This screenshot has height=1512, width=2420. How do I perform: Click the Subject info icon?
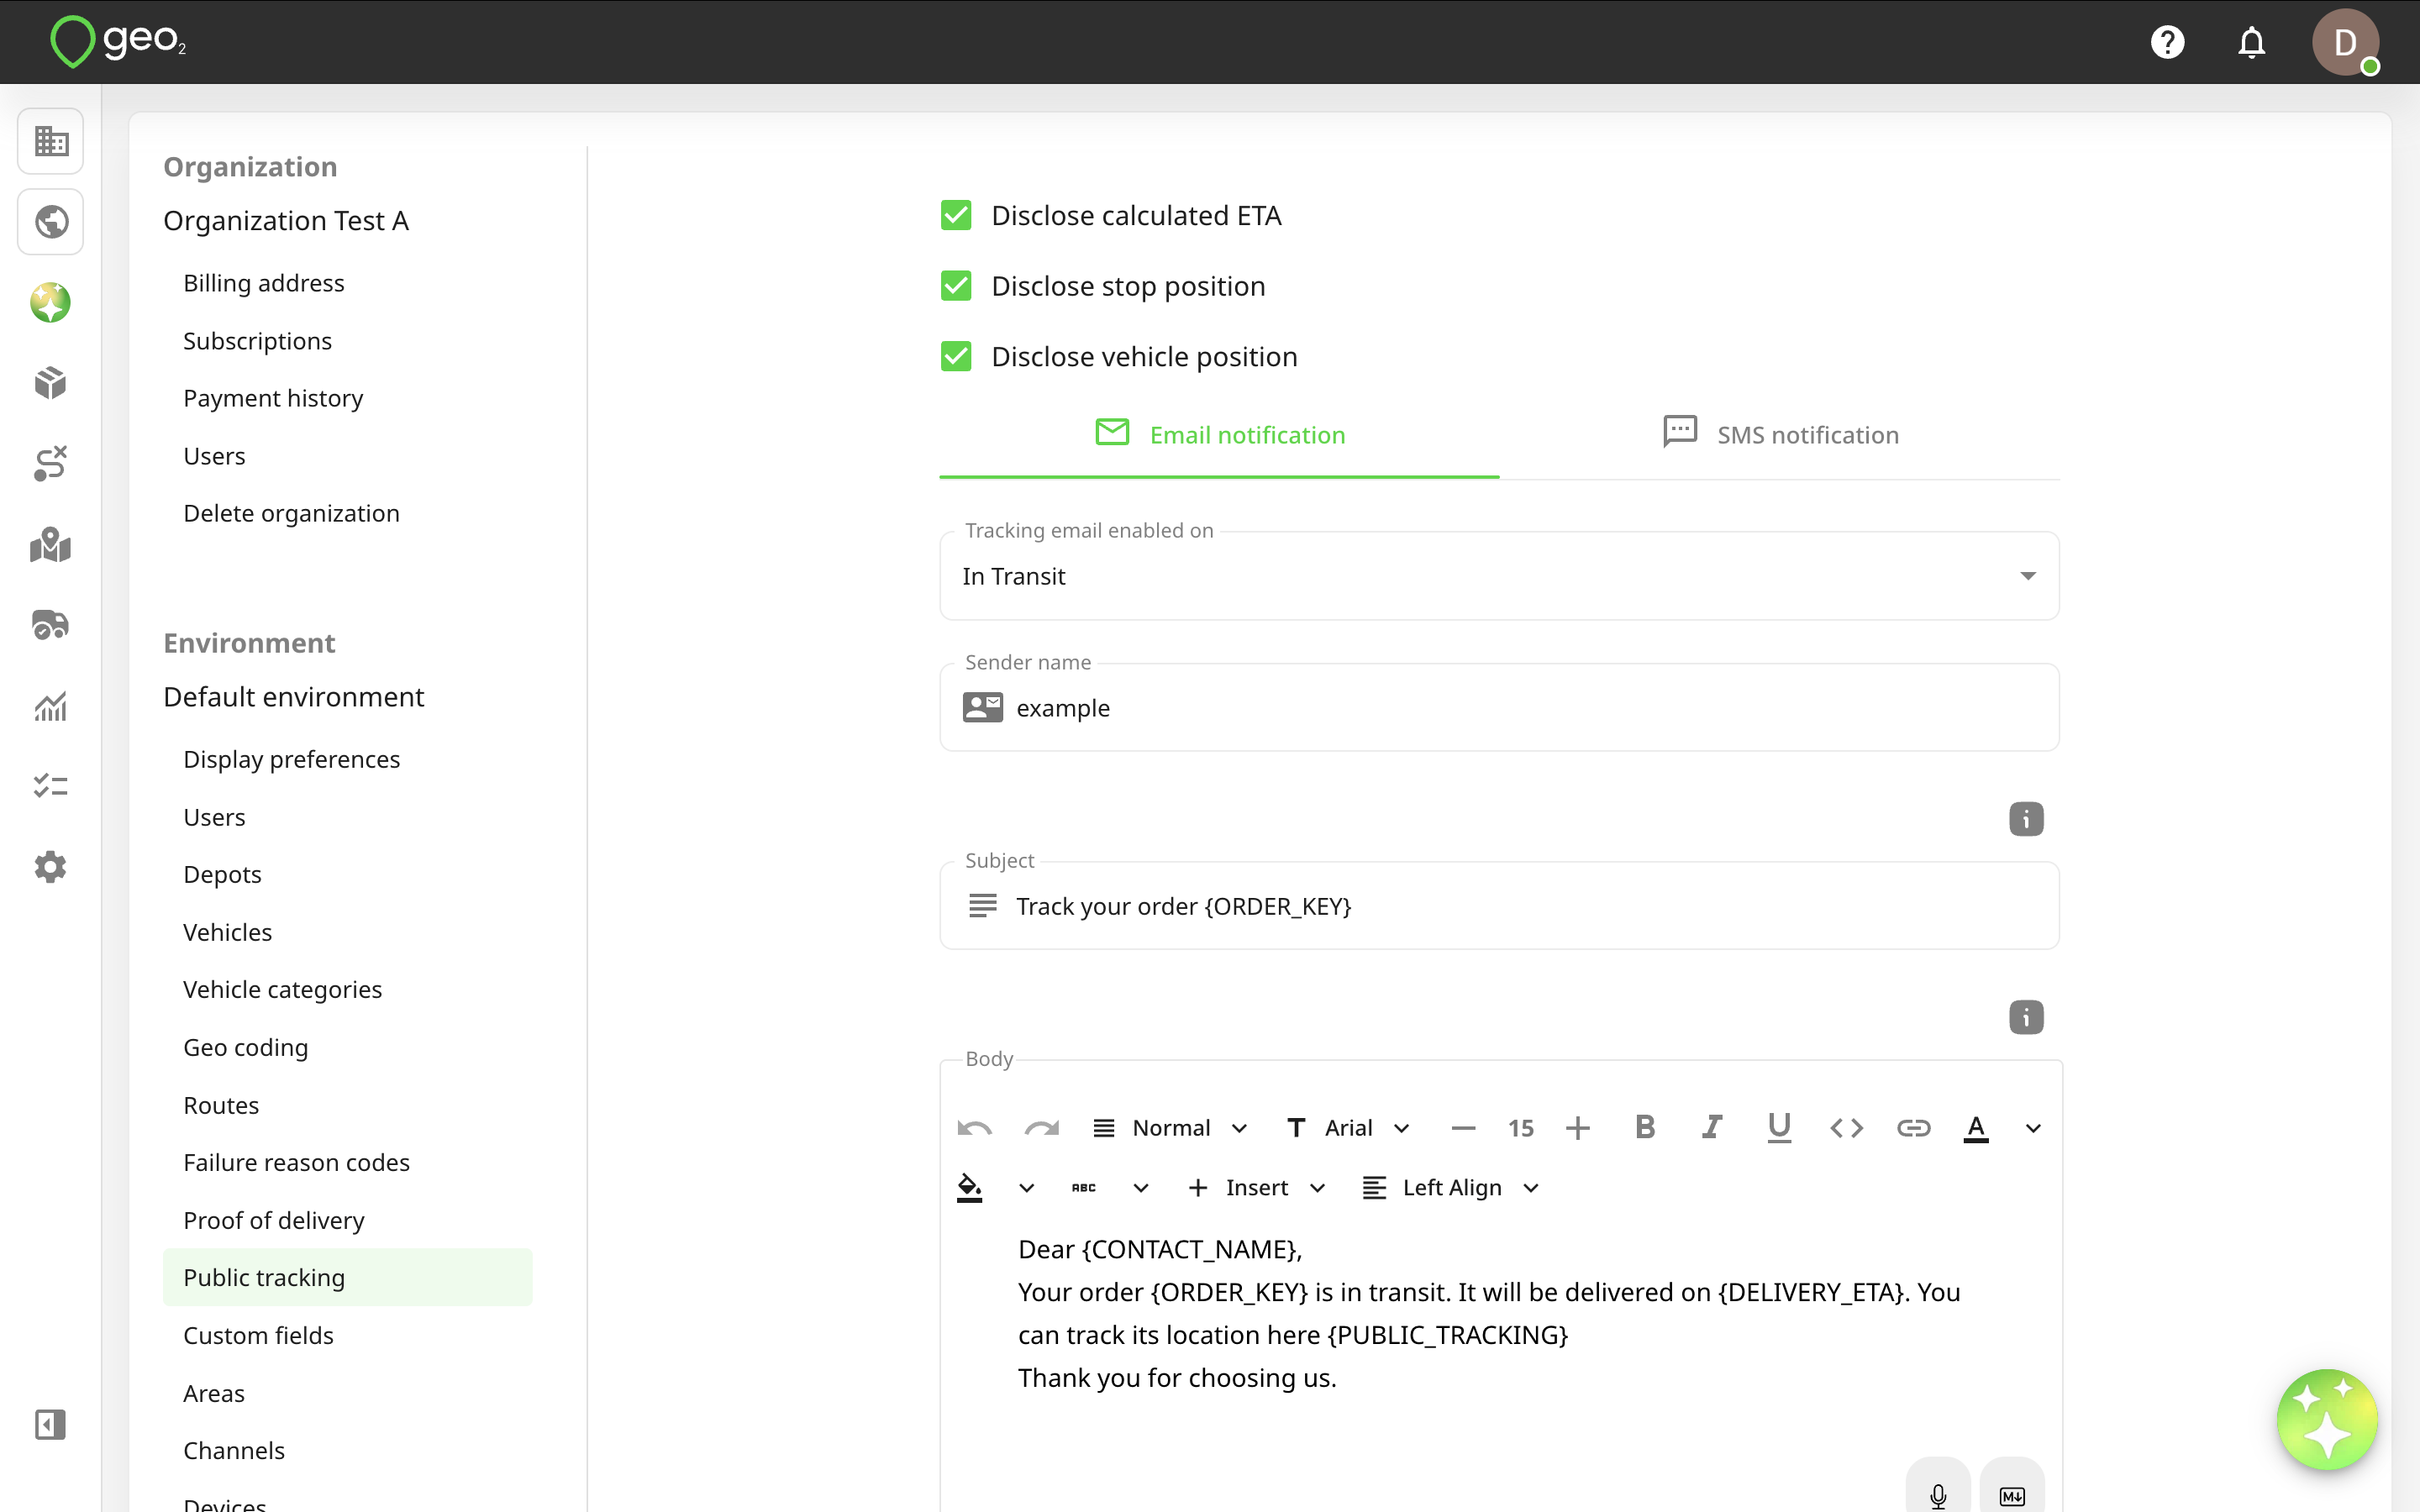tap(2026, 819)
